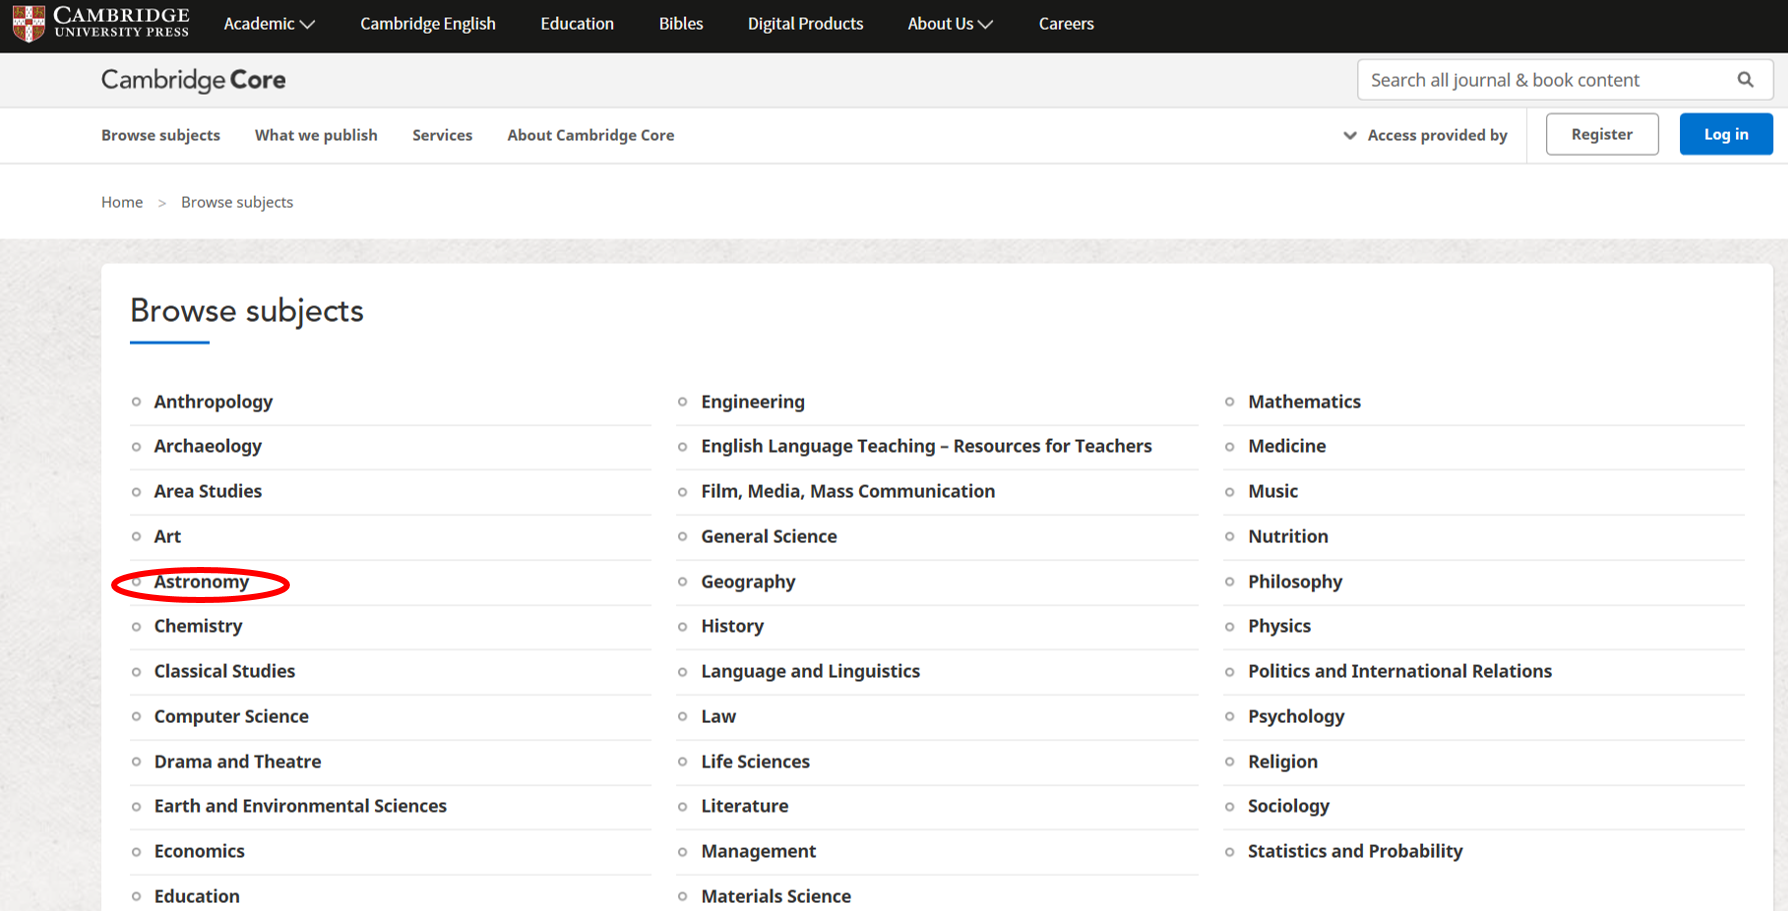Open Education in the top black bar
Screen dimensions: 1788x911
pyautogui.click(x=577, y=24)
